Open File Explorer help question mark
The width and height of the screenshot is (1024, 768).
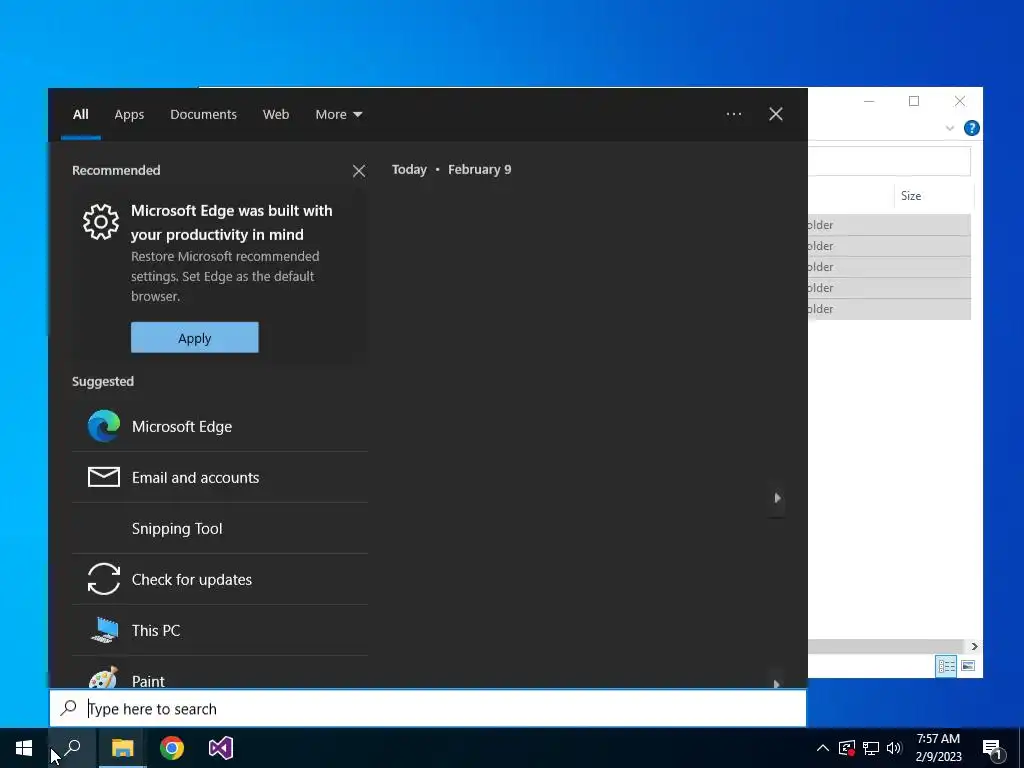pos(972,128)
